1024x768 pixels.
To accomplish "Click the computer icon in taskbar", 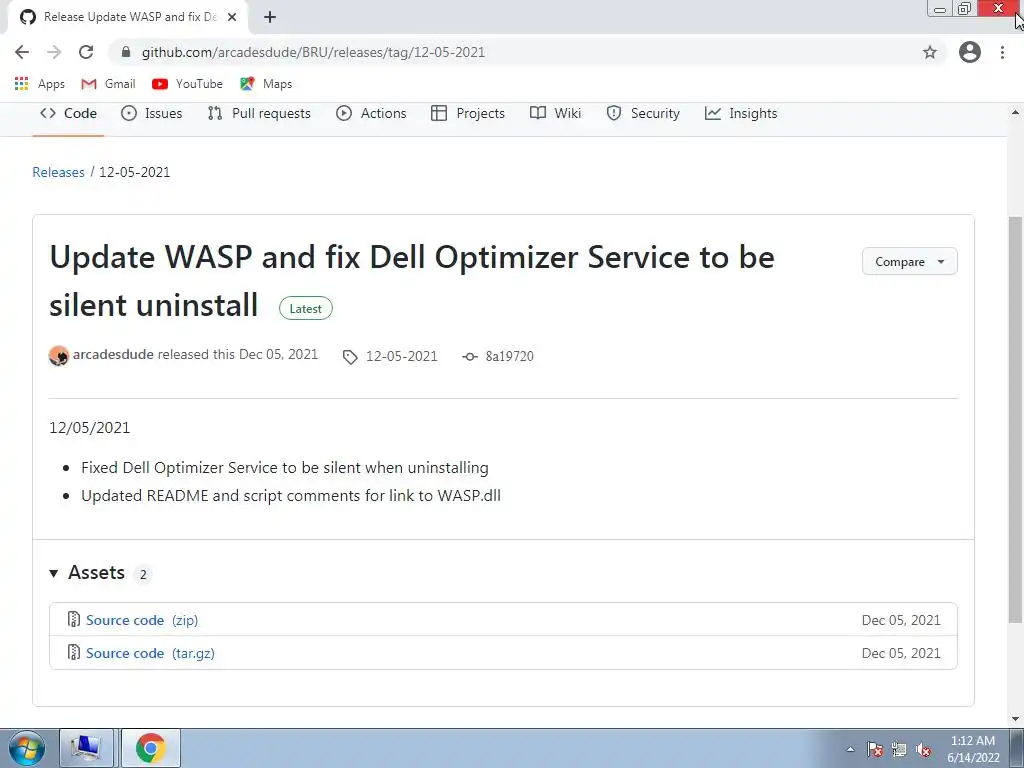I will (86, 748).
